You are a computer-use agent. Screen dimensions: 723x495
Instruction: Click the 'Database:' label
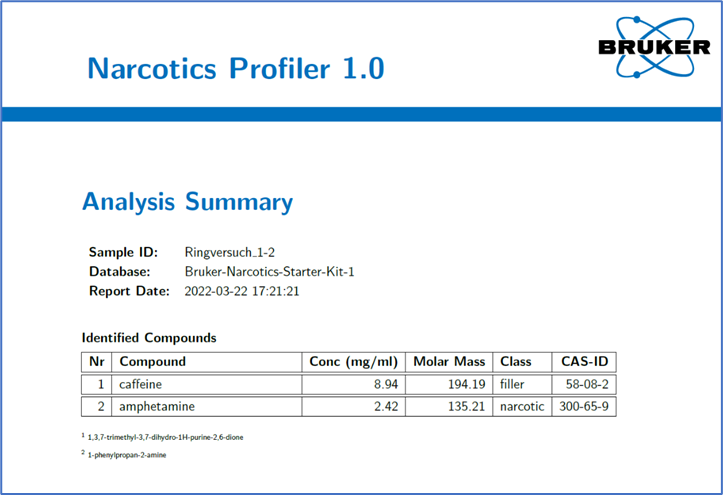click(119, 271)
